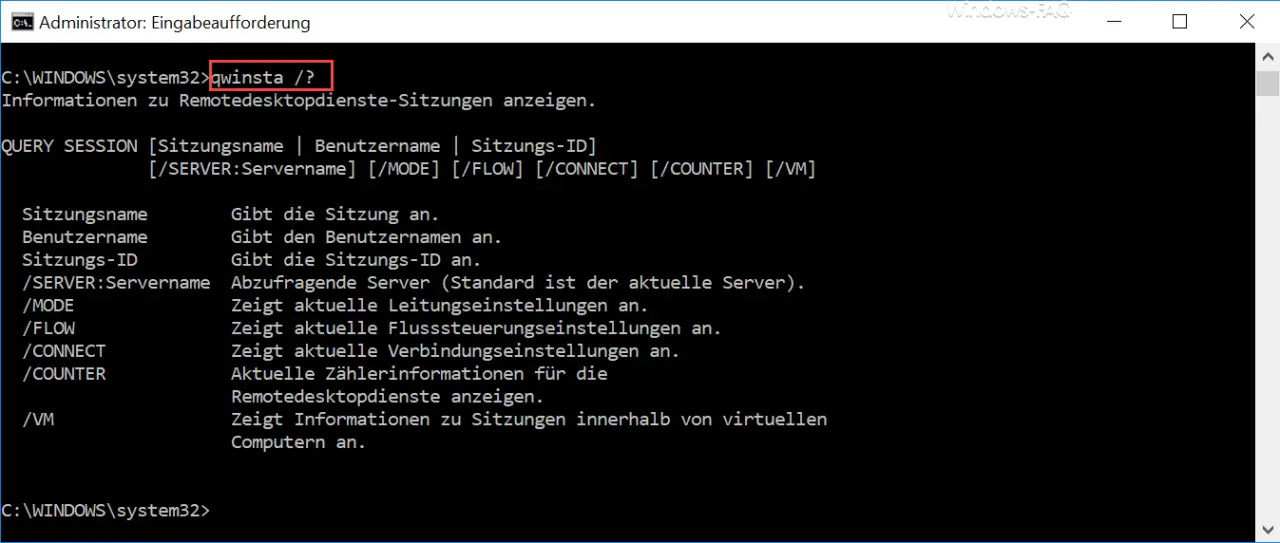Viewport: 1280px width, 543px height.
Task: Close the Administrator command prompt window
Action: click(1246, 21)
